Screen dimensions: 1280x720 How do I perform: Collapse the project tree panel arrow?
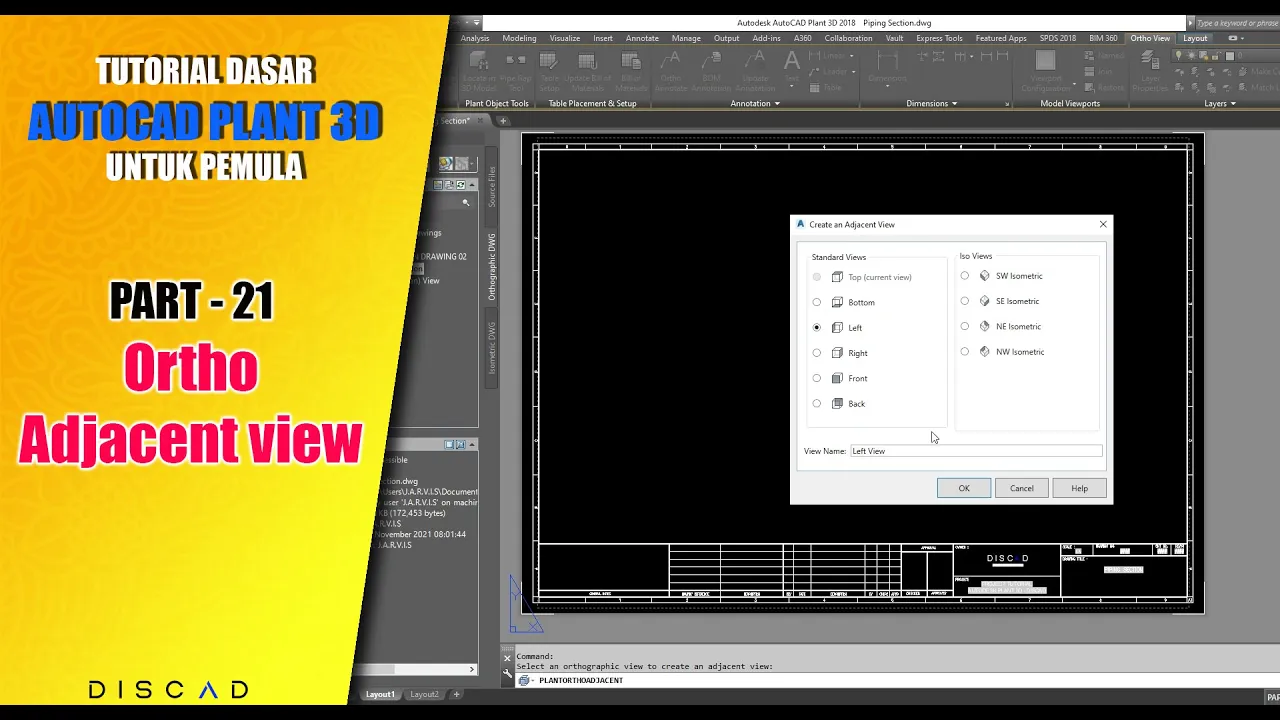tap(471, 185)
